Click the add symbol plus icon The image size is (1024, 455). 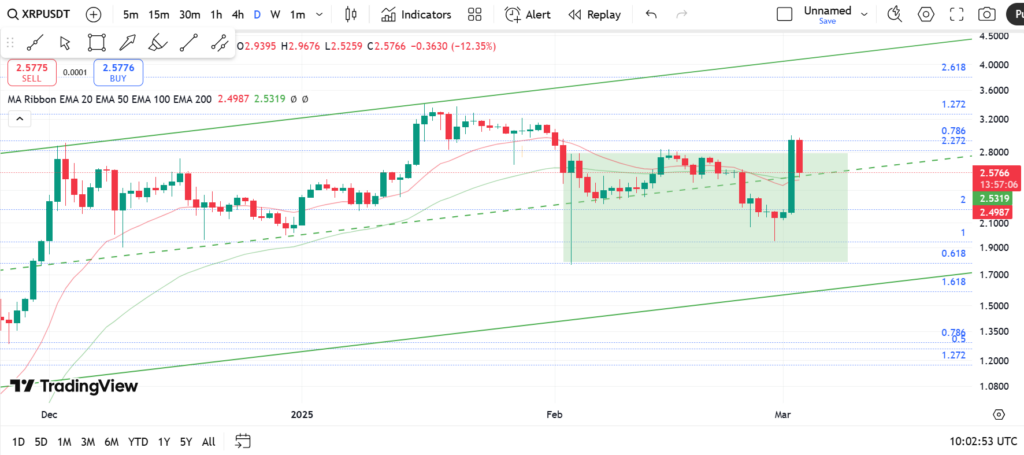pos(93,15)
